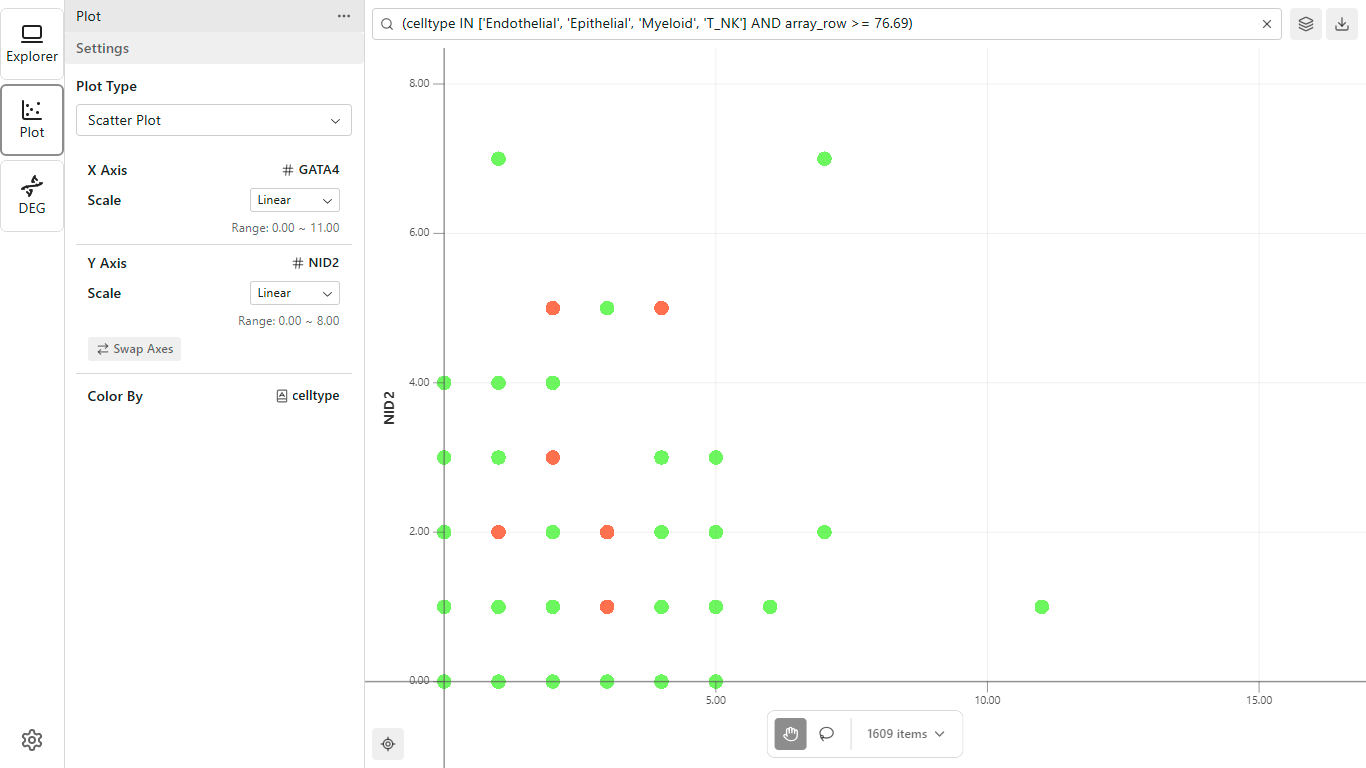The height and width of the screenshot is (768, 1366).
Task: Change the X Axis Scale from Linear
Action: tap(294, 200)
